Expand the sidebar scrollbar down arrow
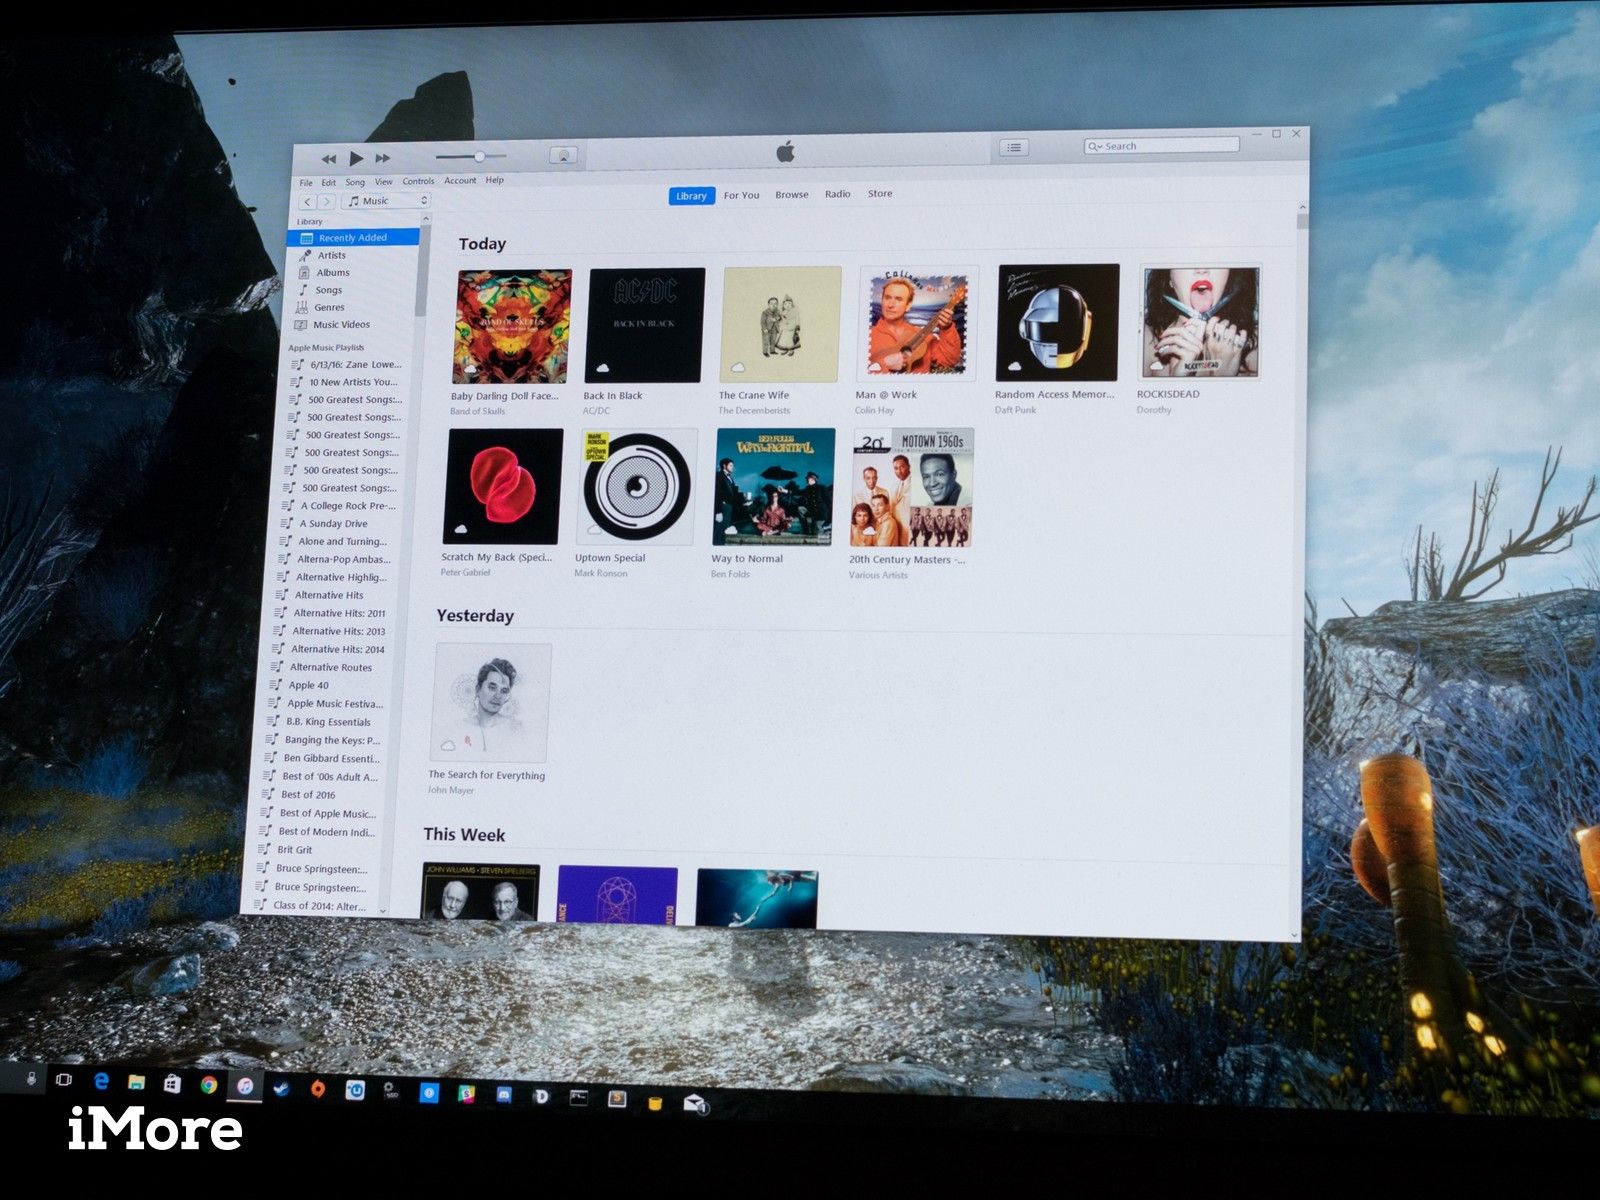 (x=382, y=910)
